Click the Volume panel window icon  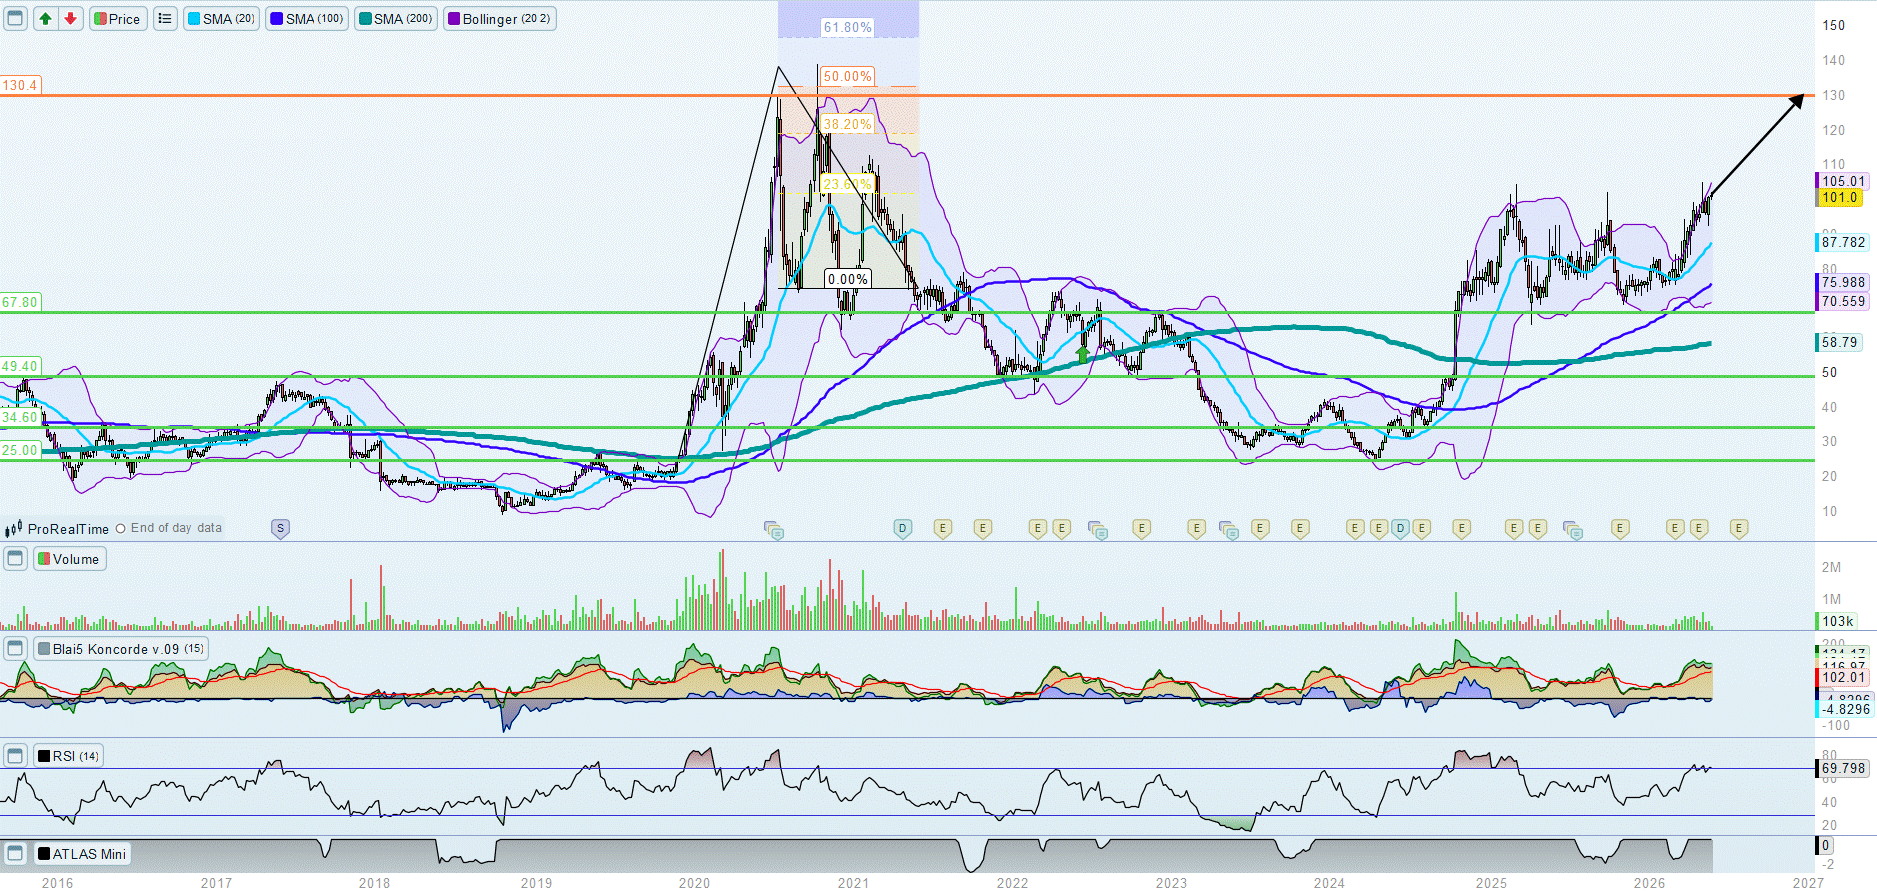(x=15, y=559)
